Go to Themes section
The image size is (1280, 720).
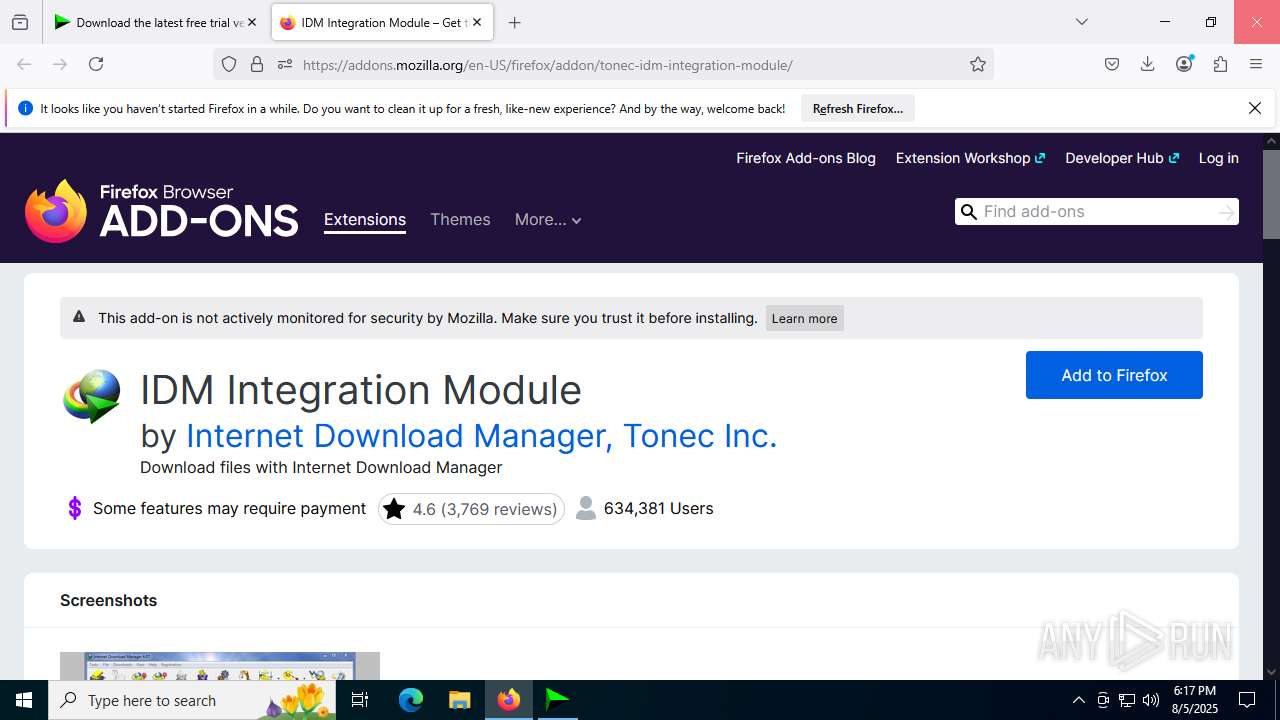(x=460, y=219)
